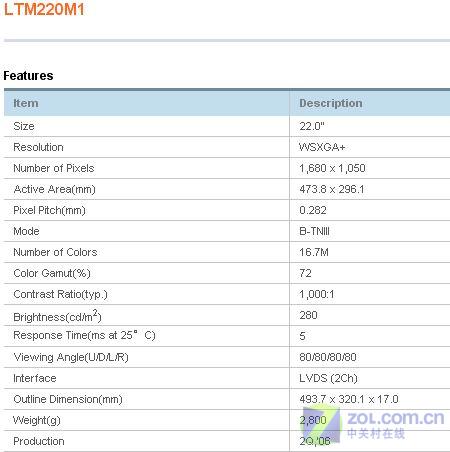
Task: Click the 1,000:1 contrast ratio value
Action: click(317, 294)
